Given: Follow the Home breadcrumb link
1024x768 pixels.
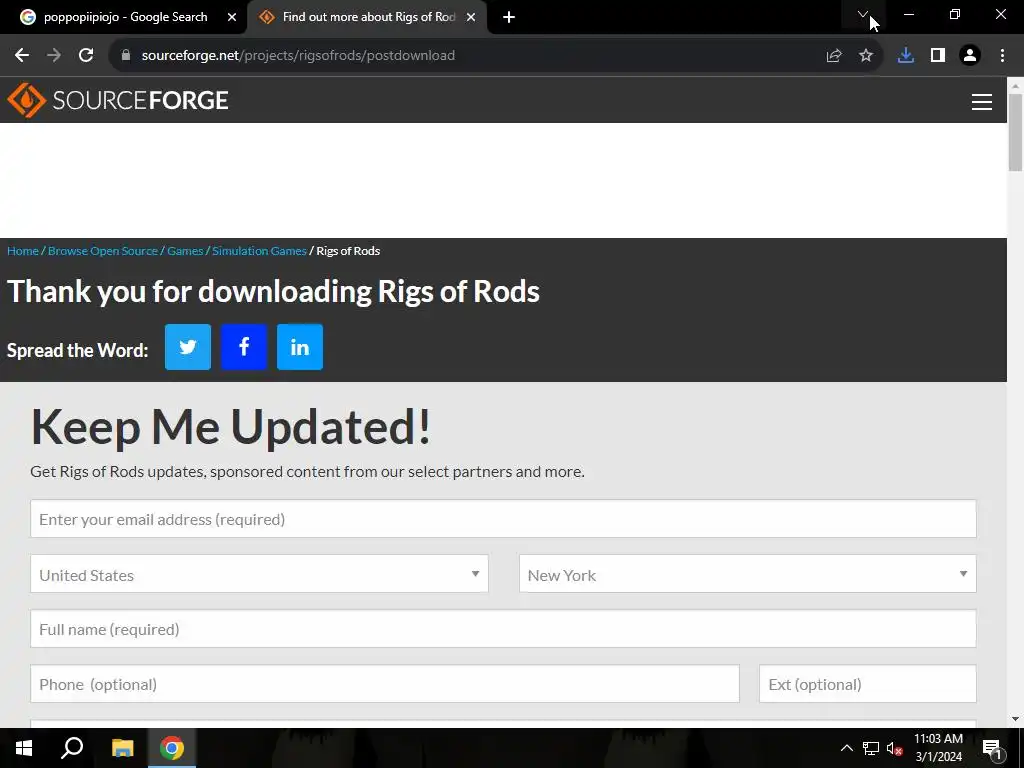Looking at the screenshot, I should tap(23, 251).
